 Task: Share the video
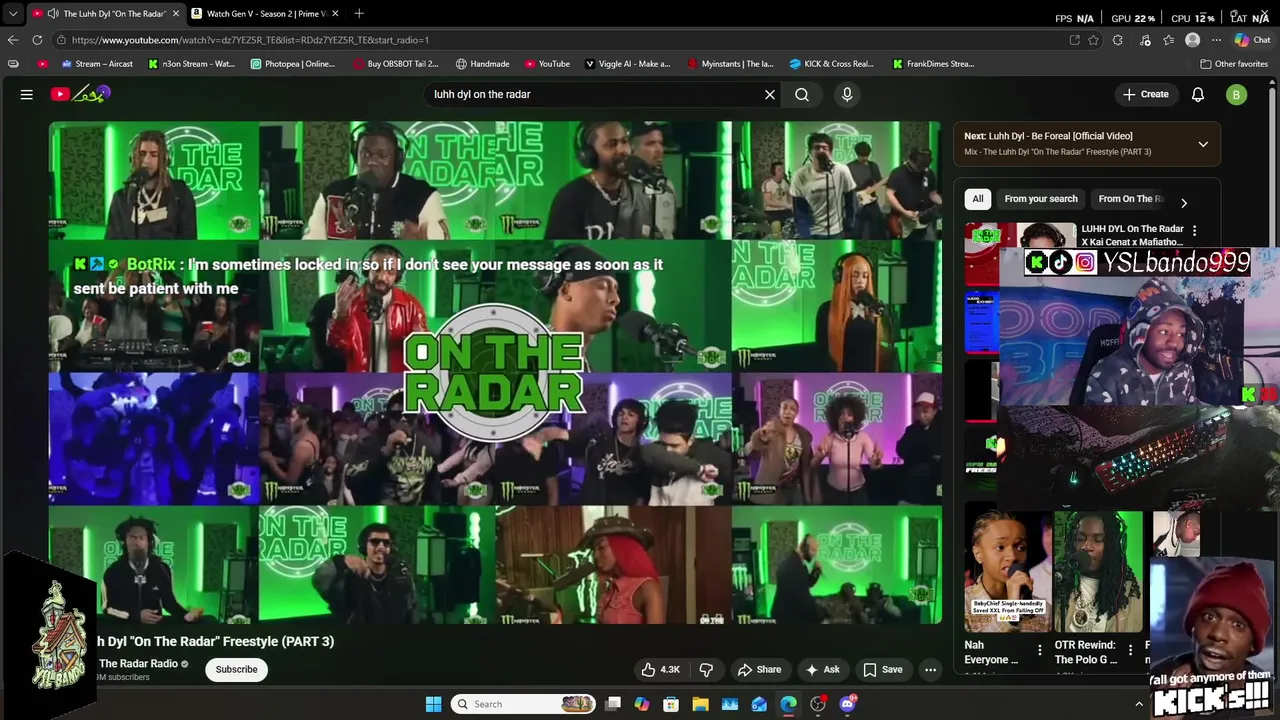click(759, 670)
